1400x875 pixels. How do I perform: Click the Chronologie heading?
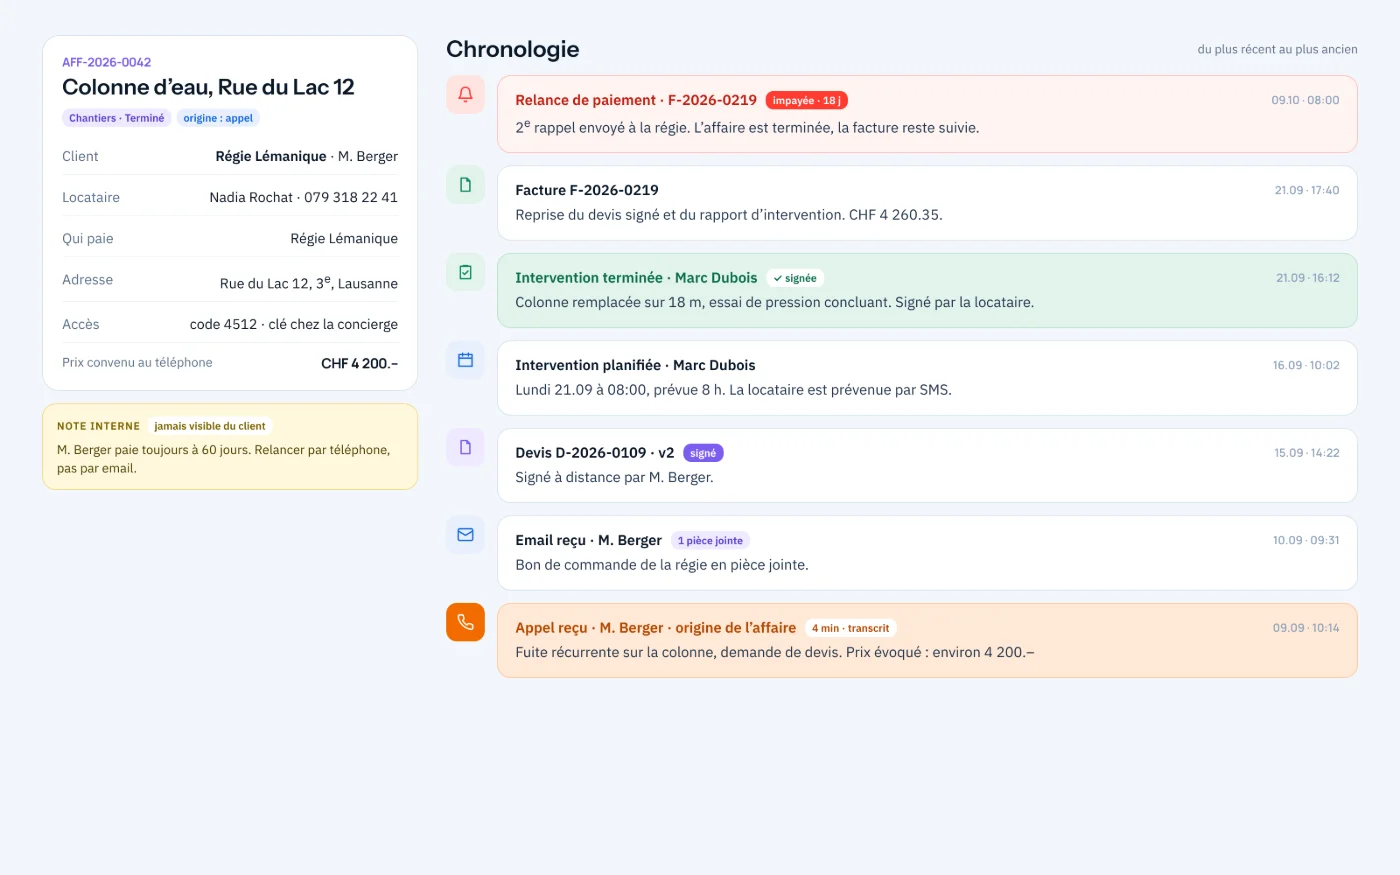(513, 49)
